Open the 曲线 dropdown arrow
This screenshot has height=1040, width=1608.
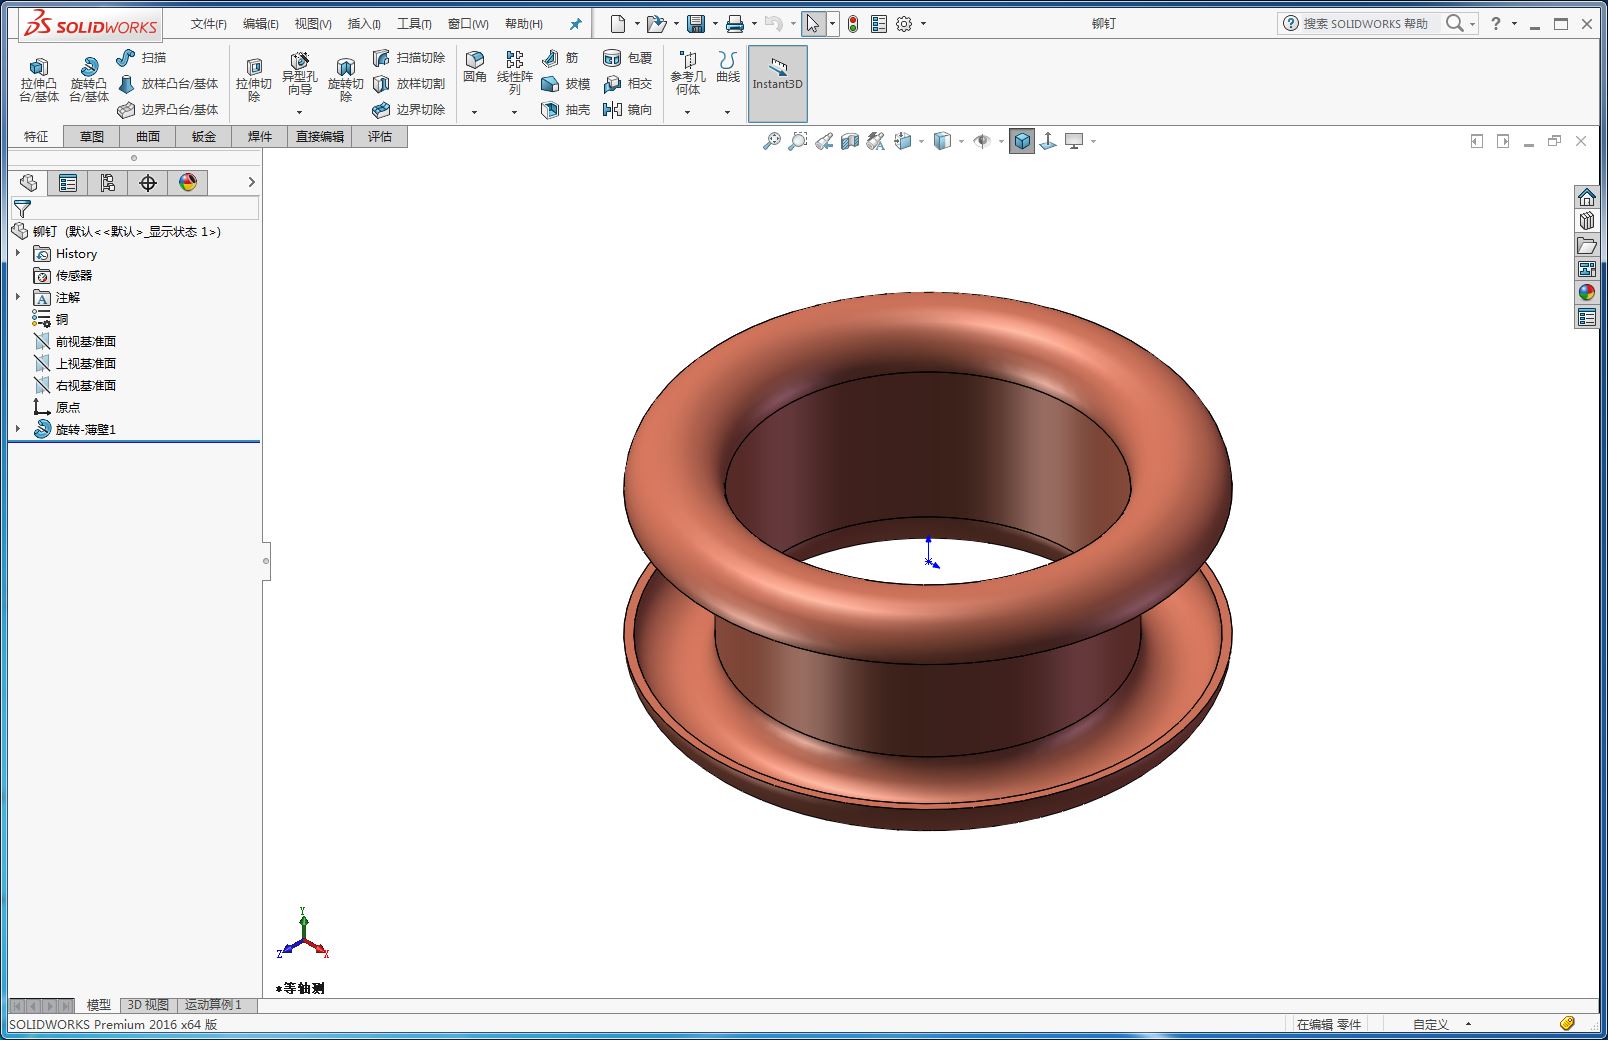pos(728,112)
